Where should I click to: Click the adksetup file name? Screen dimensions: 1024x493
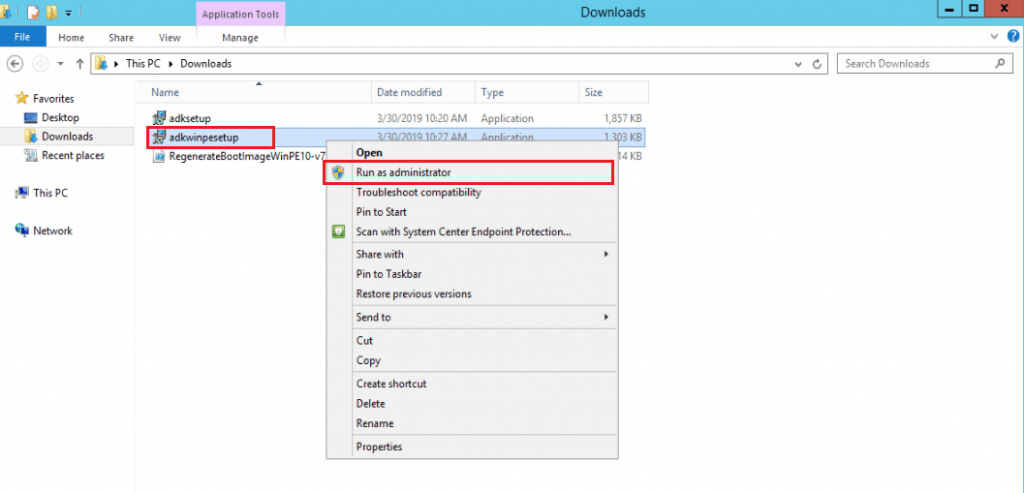(x=189, y=118)
